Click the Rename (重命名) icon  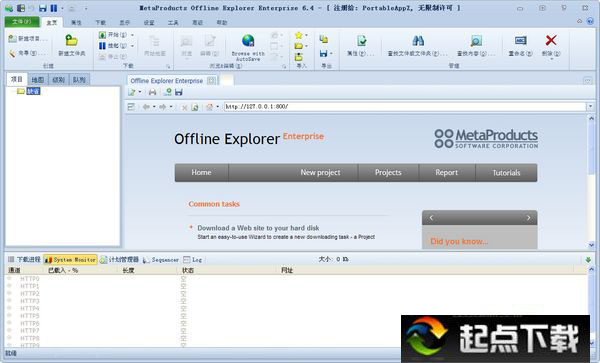click(520, 41)
